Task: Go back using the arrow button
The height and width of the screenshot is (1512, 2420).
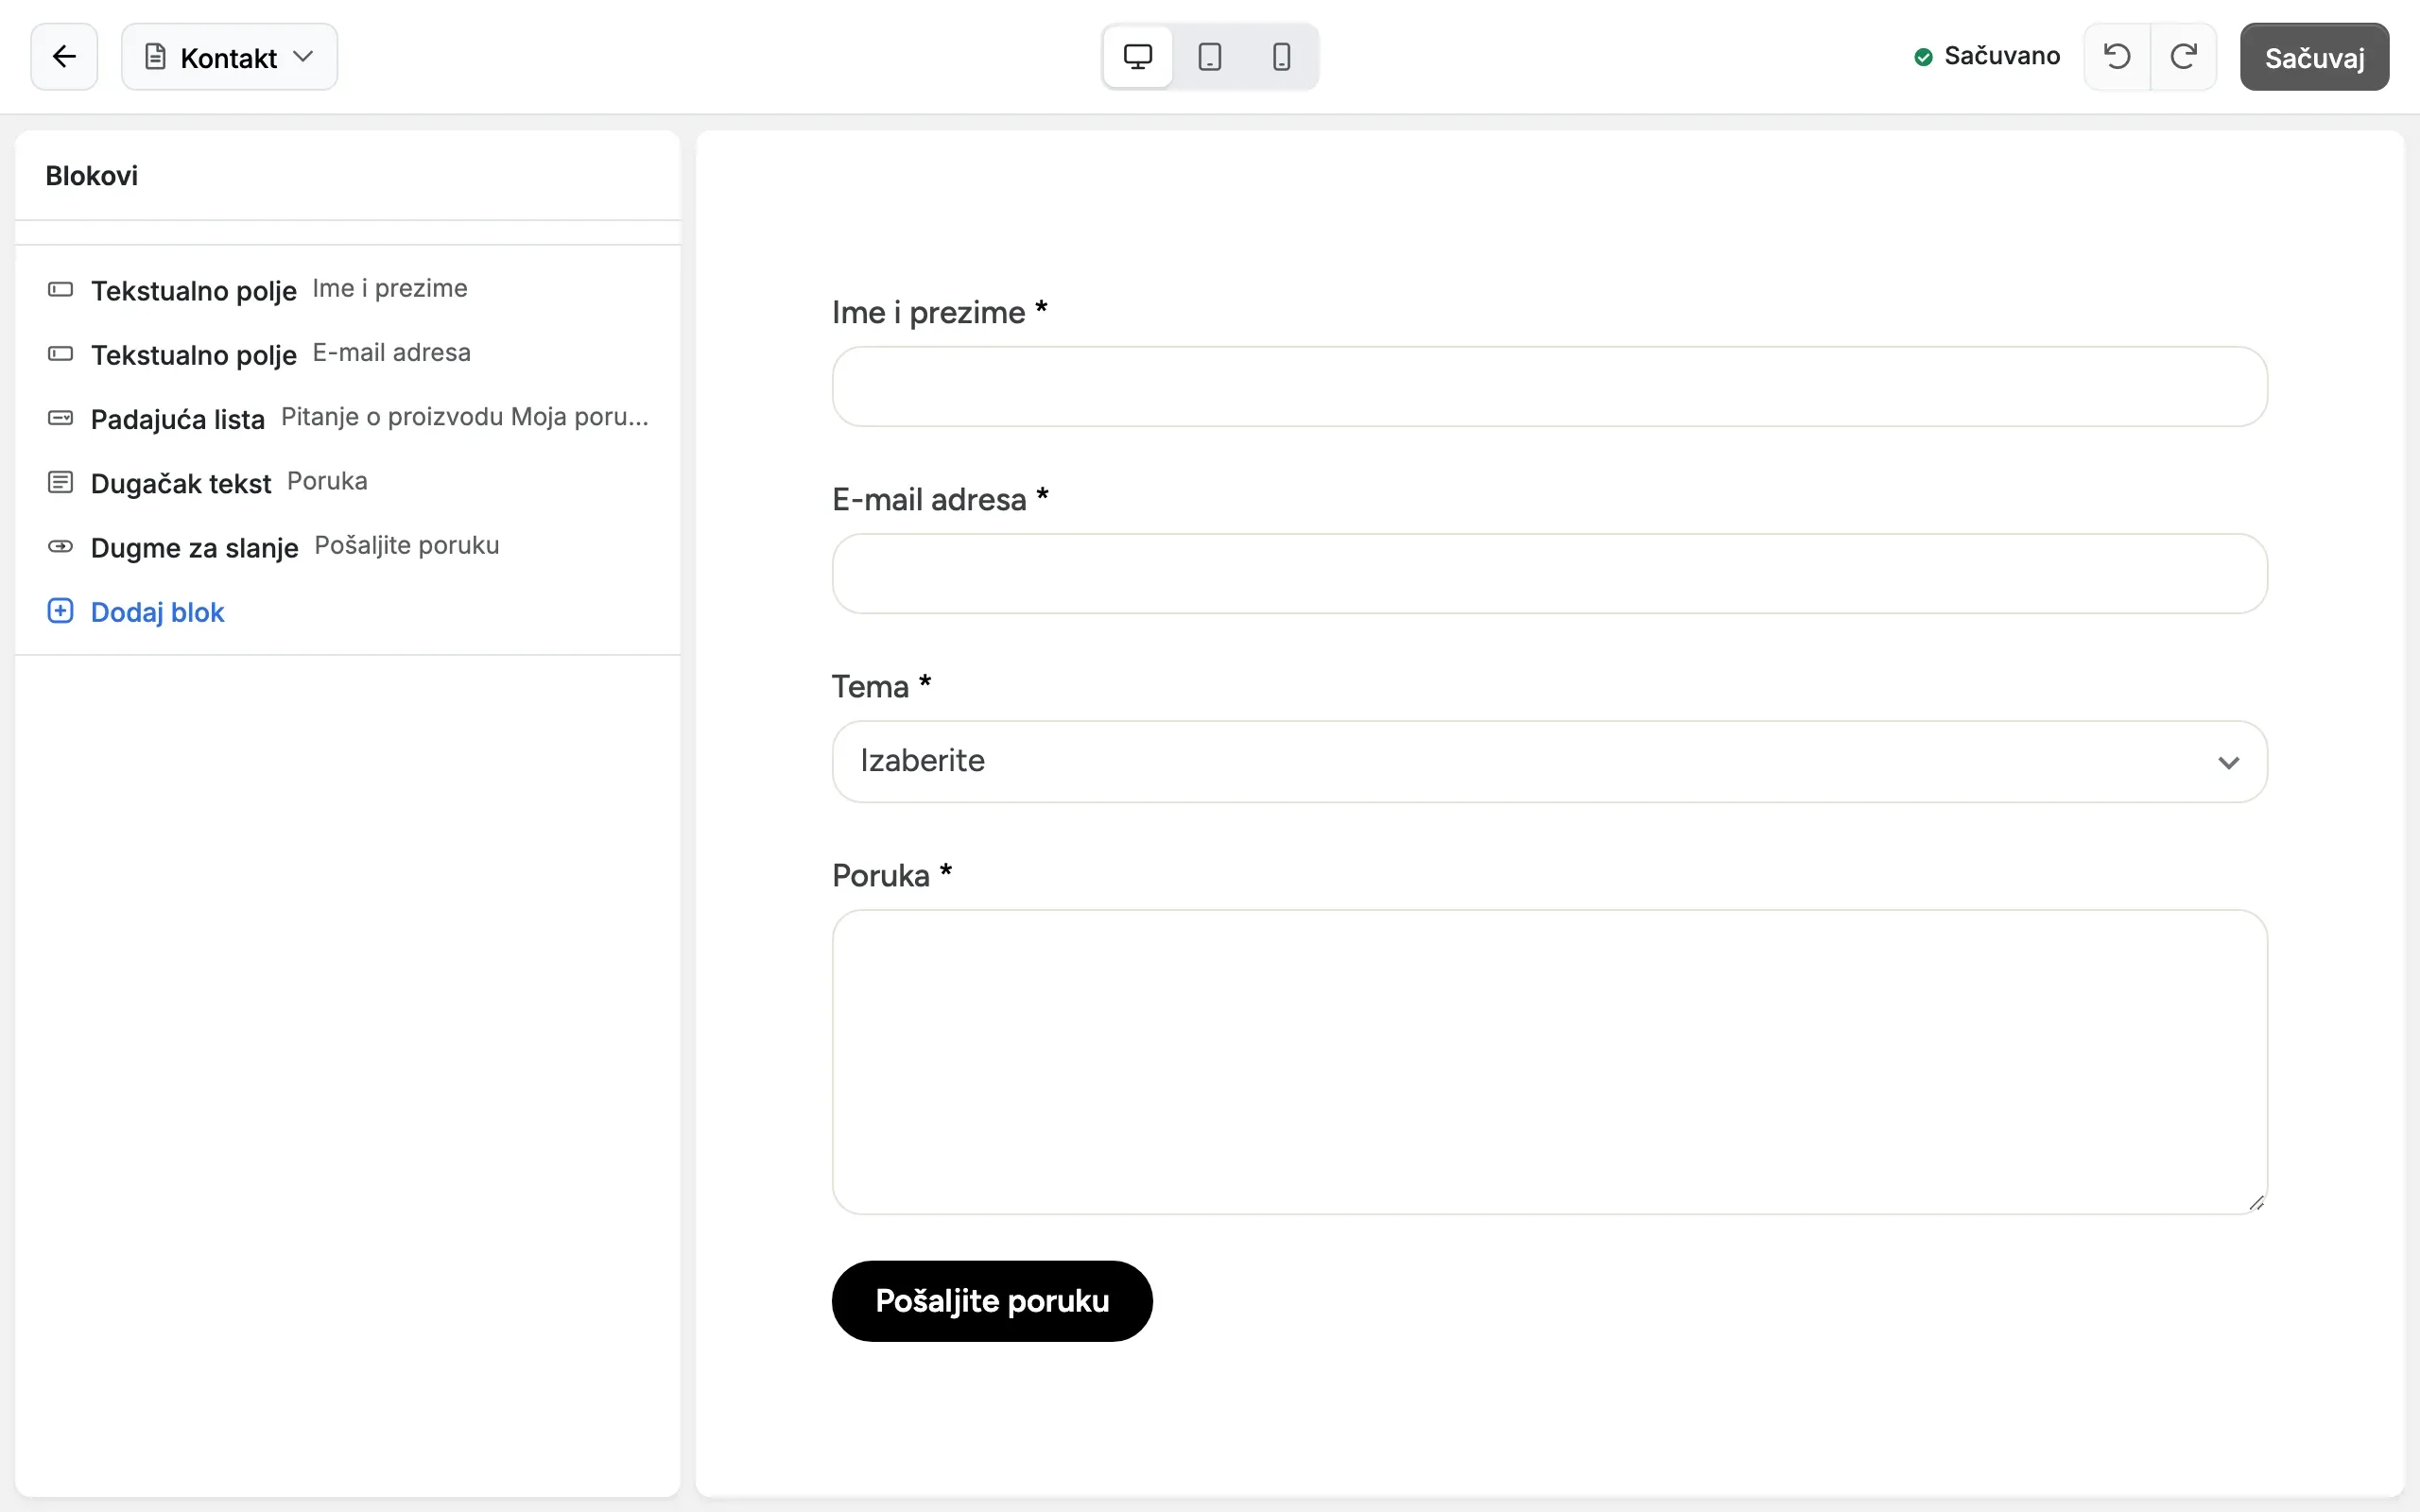Action: tap(64, 57)
